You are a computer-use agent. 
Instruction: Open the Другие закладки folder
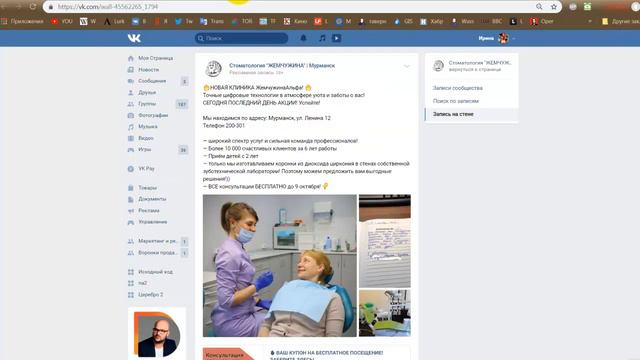point(620,21)
